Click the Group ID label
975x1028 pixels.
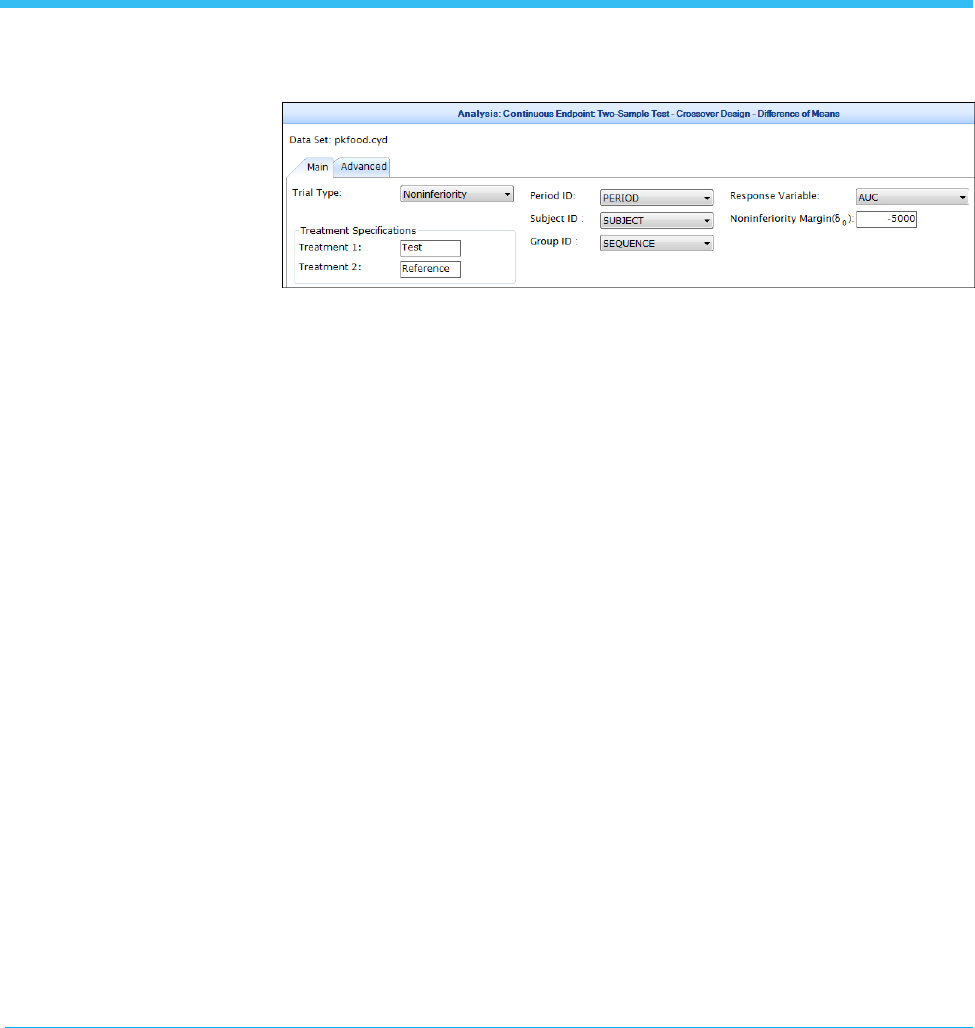pyautogui.click(x=553, y=241)
